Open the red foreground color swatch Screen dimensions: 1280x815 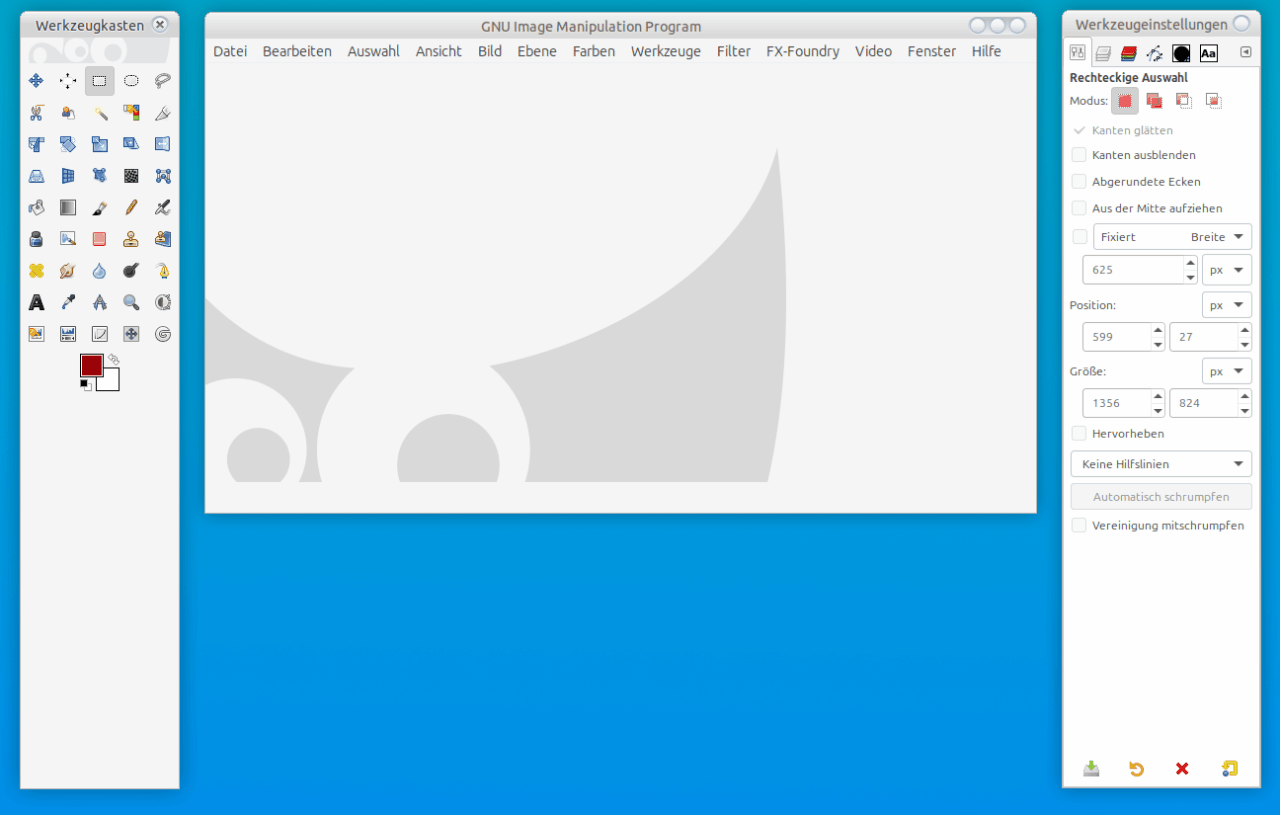(x=90, y=364)
